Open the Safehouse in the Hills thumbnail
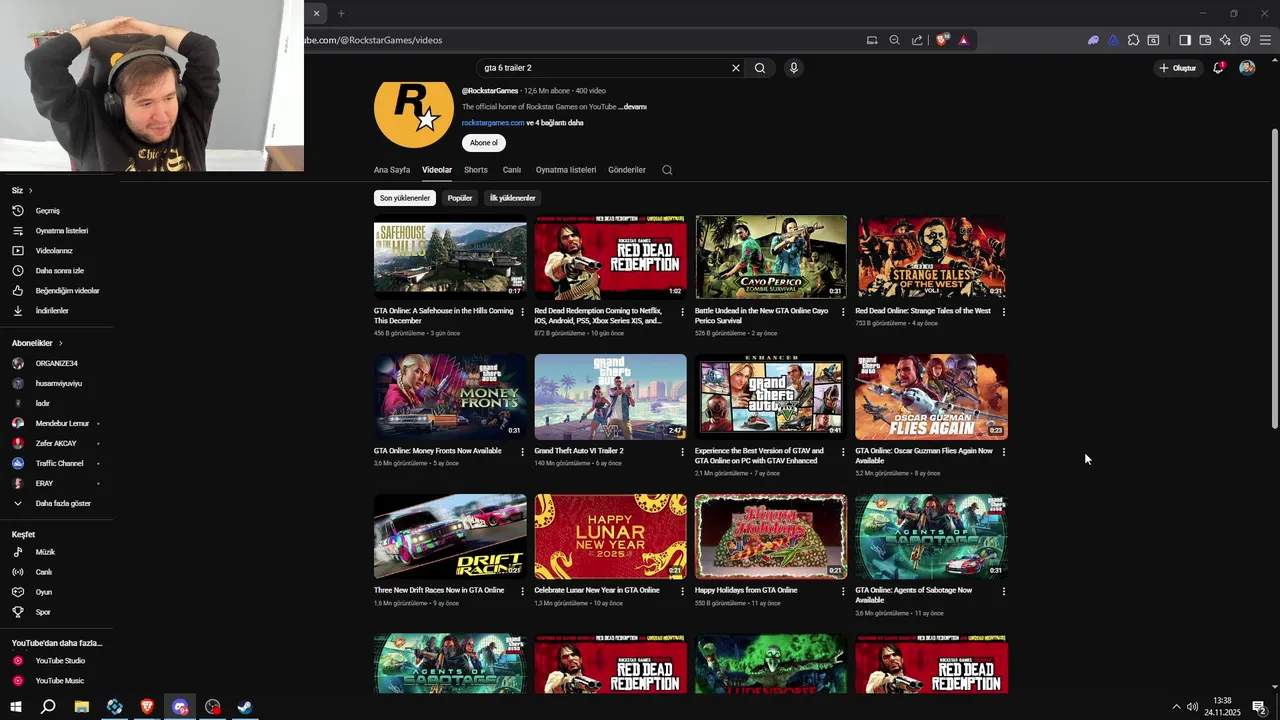 (x=450, y=257)
